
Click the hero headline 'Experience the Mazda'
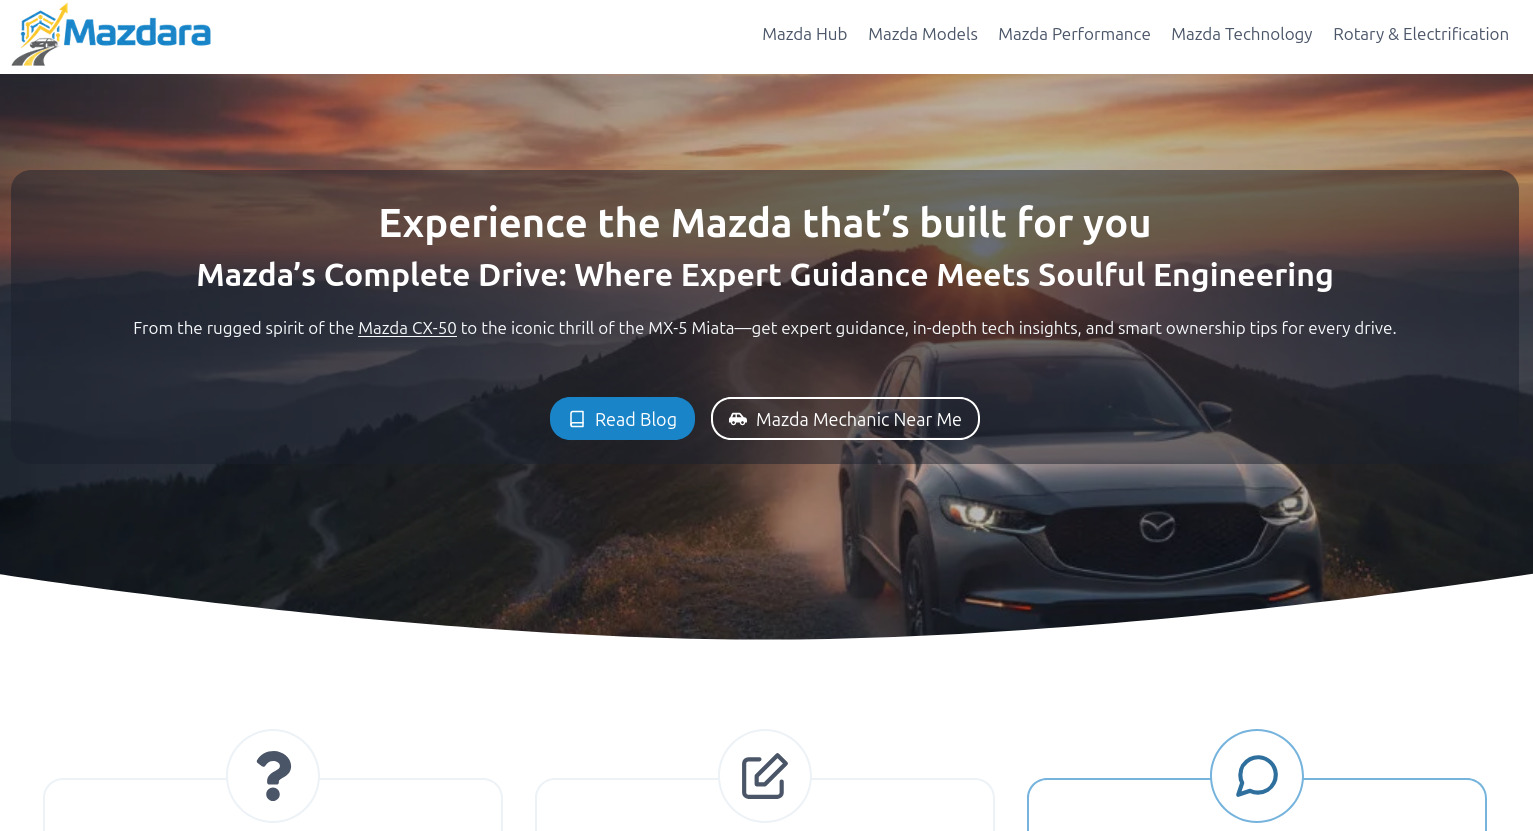click(x=765, y=223)
